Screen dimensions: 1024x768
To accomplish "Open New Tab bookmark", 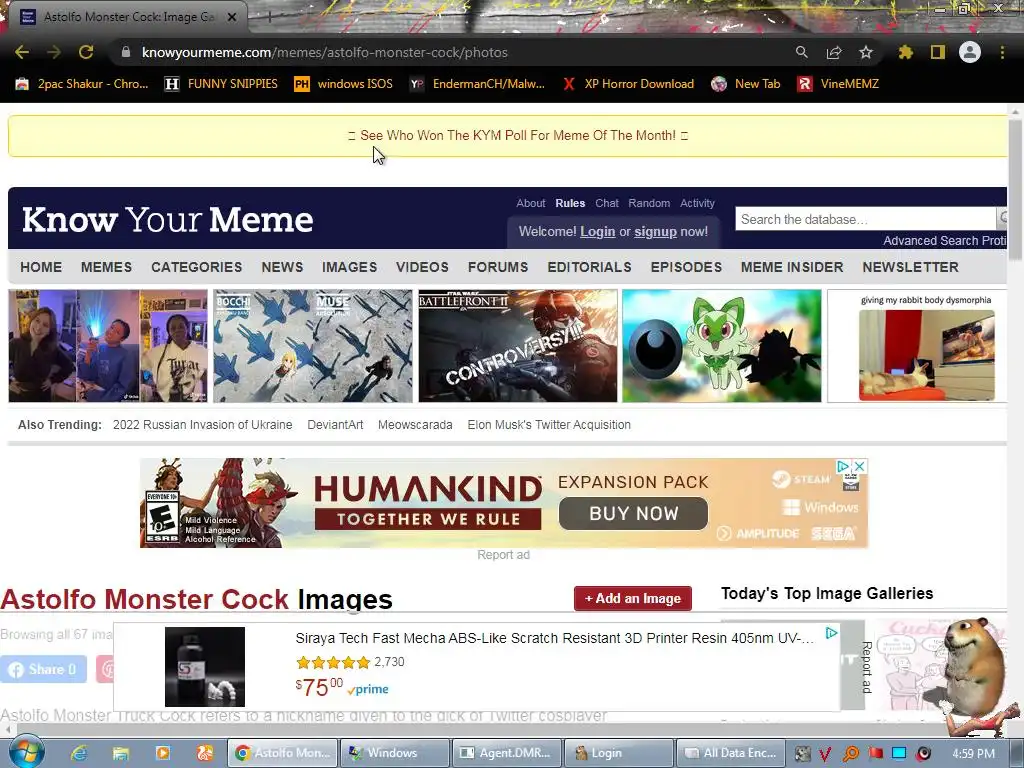I will [746, 84].
